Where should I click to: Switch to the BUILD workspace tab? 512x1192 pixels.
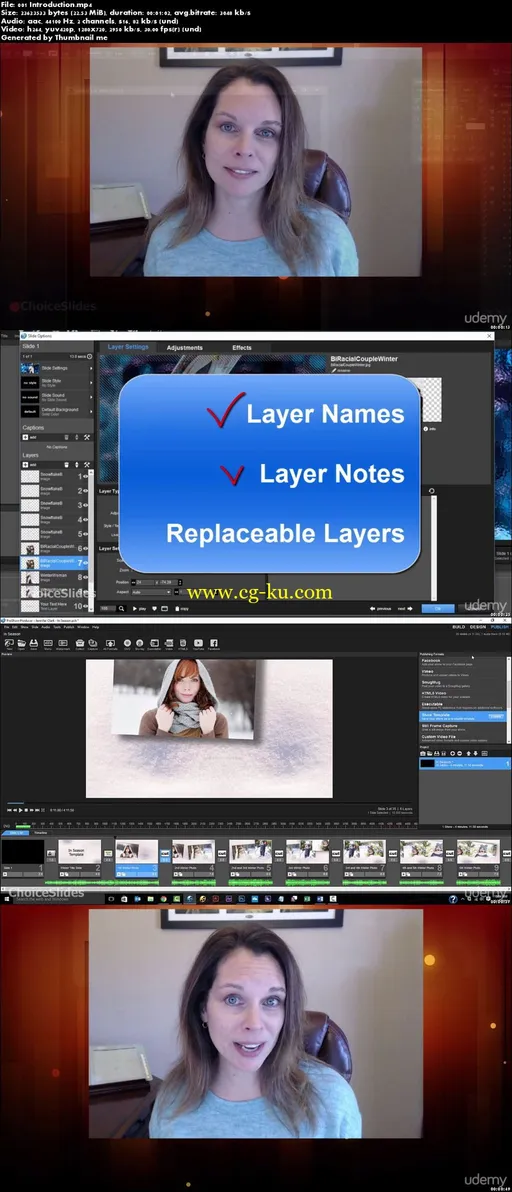[458, 627]
